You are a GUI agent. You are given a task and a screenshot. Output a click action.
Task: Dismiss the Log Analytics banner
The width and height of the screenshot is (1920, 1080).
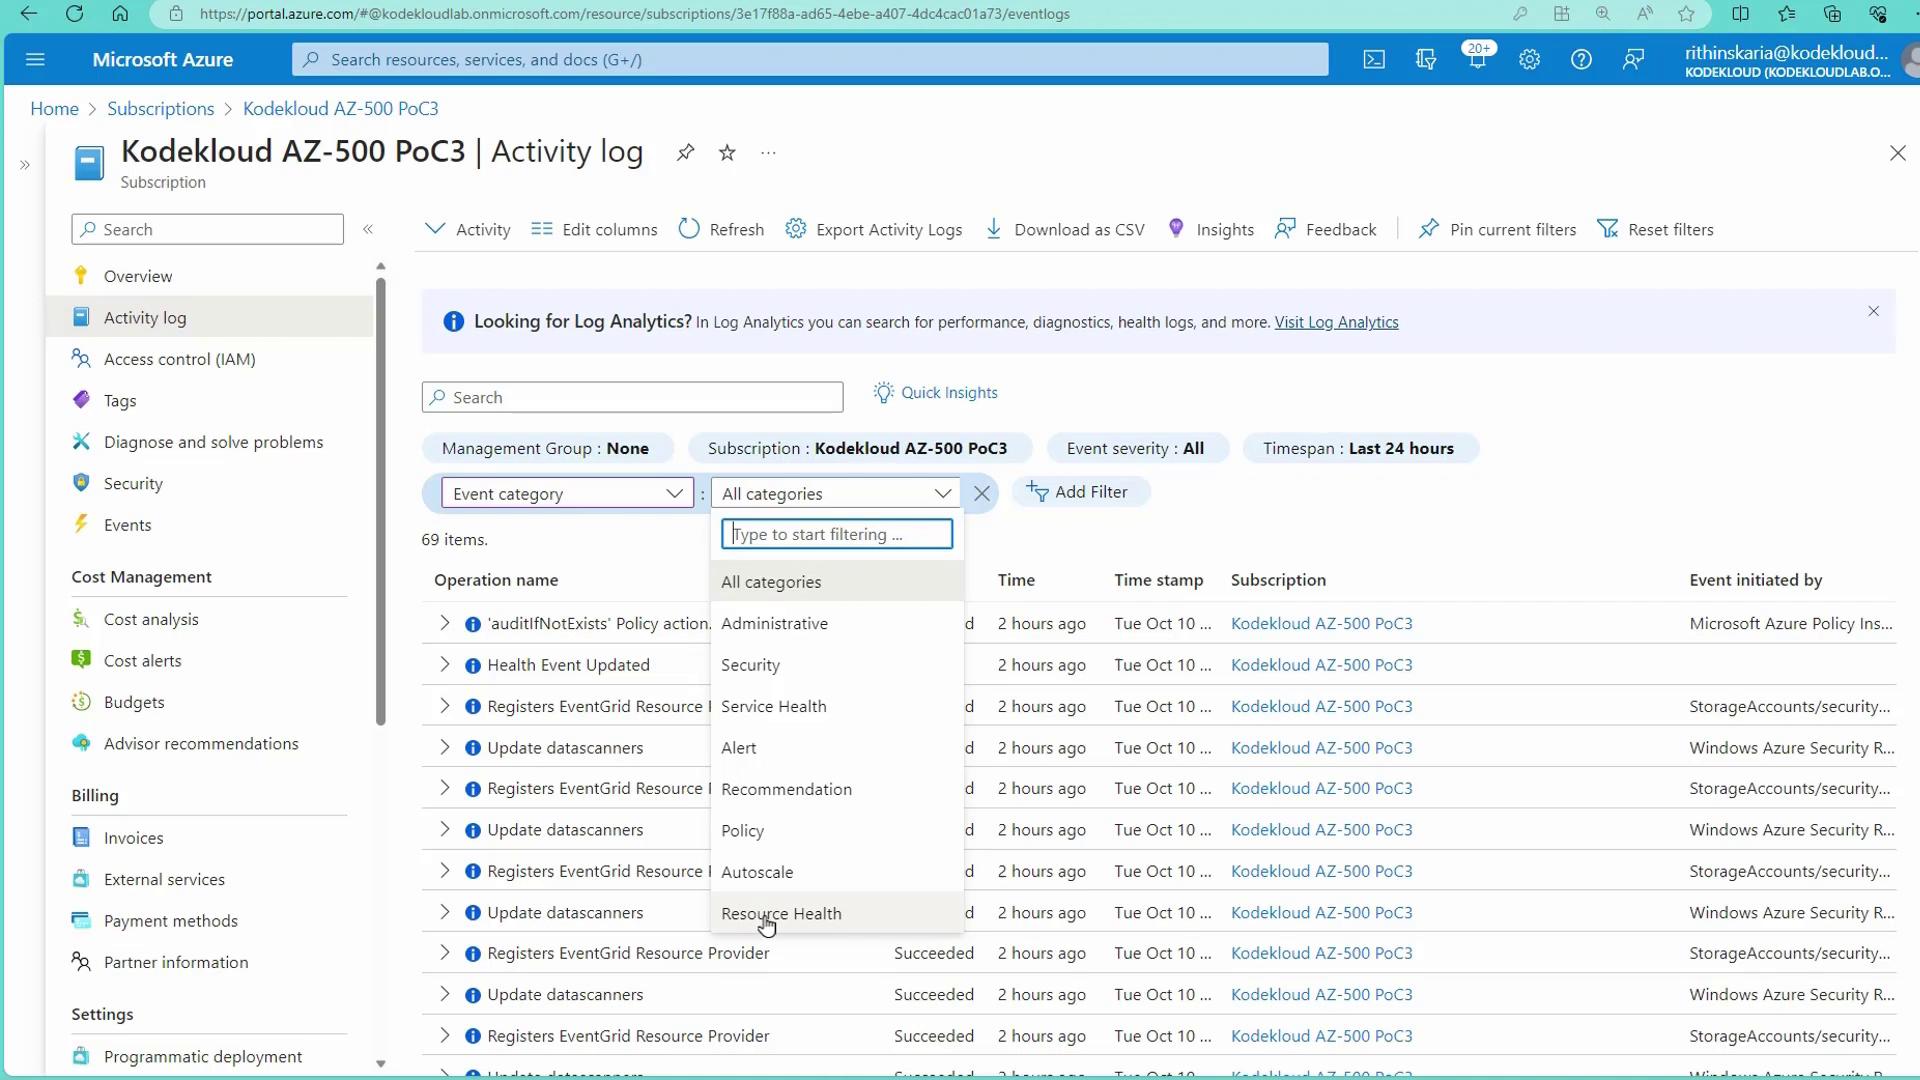(x=1873, y=312)
